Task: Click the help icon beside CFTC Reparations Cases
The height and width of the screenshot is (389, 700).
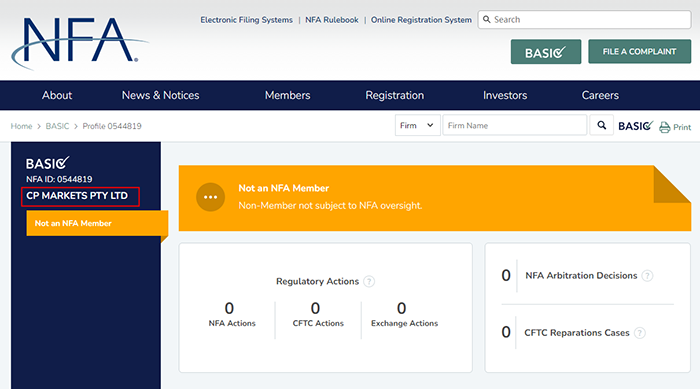Action: (x=639, y=333)
